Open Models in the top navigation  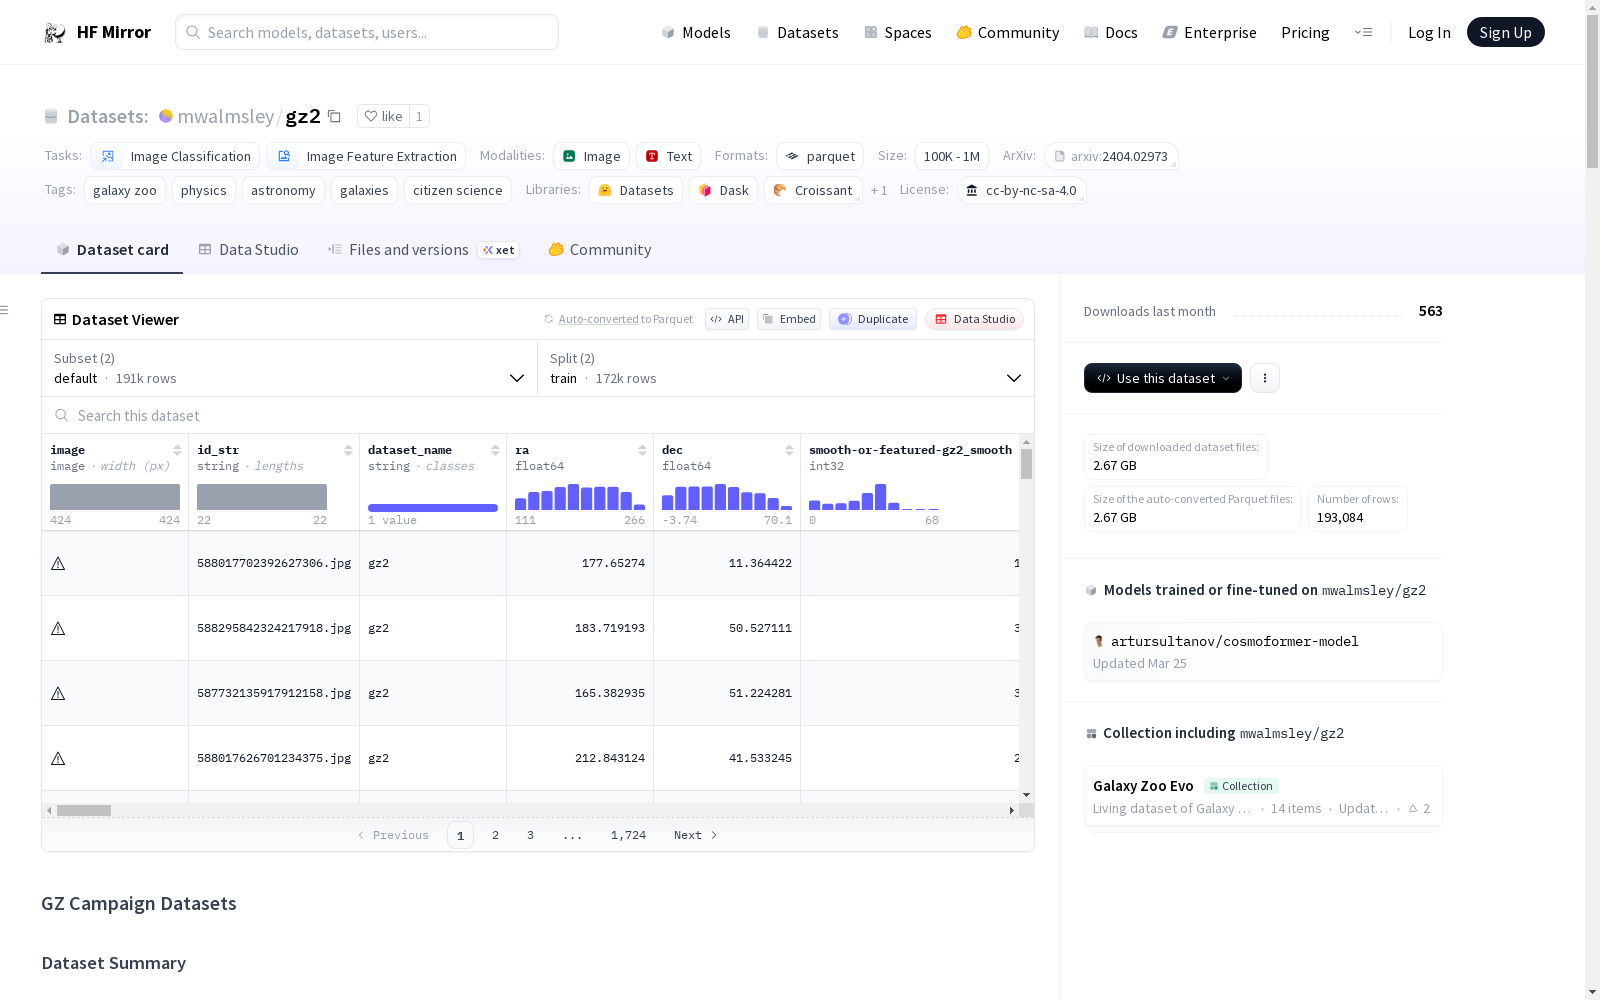(x=696, y=32)
